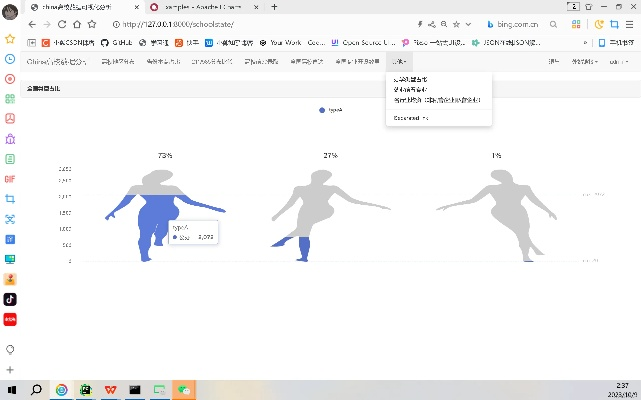Toggle the typeA legend series

329,110
